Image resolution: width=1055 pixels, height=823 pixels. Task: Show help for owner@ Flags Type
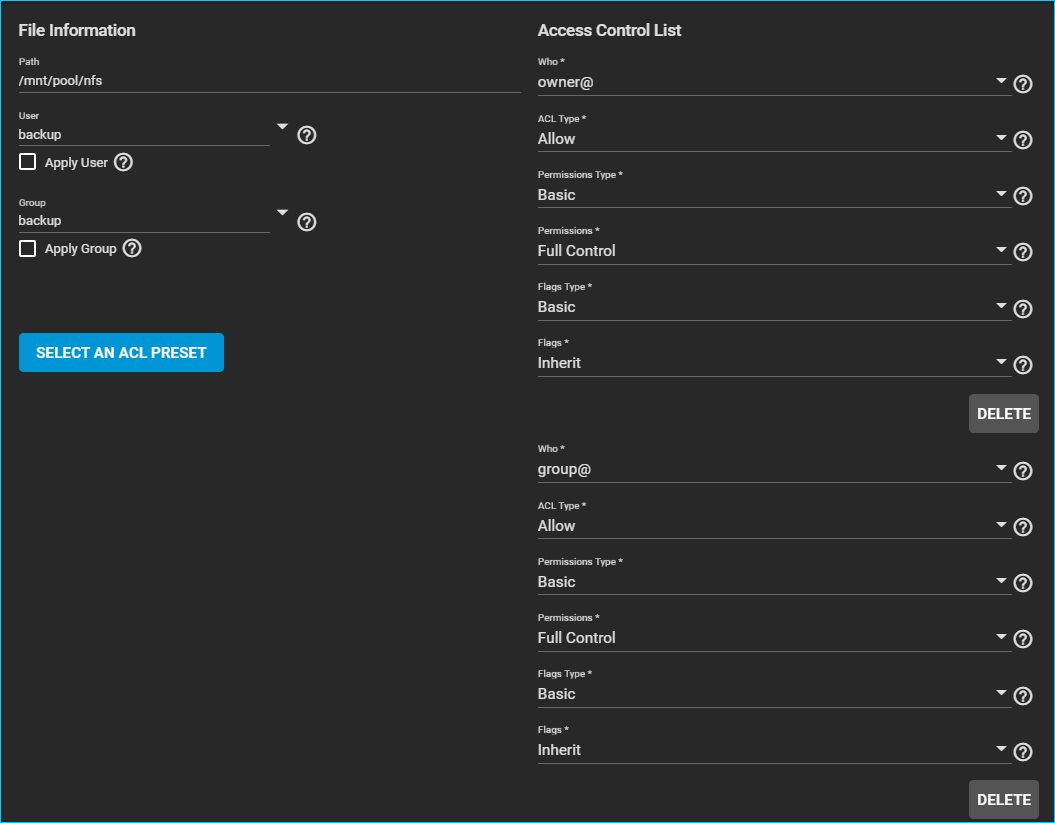click(x=1023, y=309)
